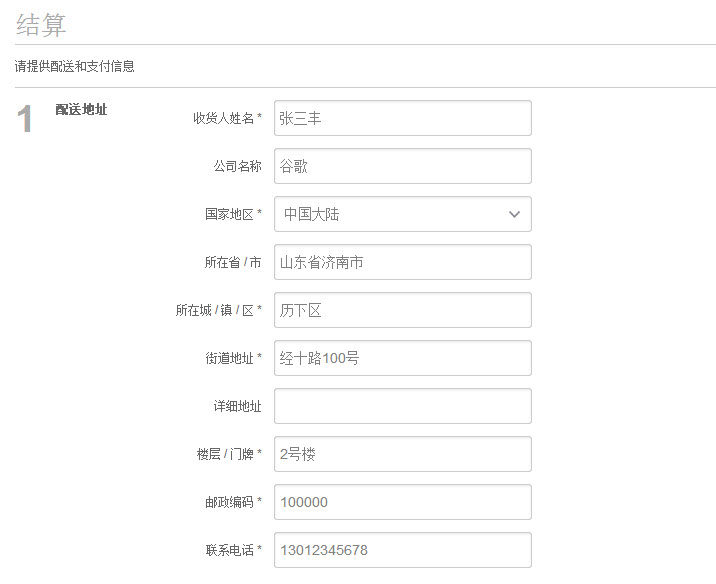
Task: Click the 街道地址 label
Action: pyautogui.click(x=233, y=358)
